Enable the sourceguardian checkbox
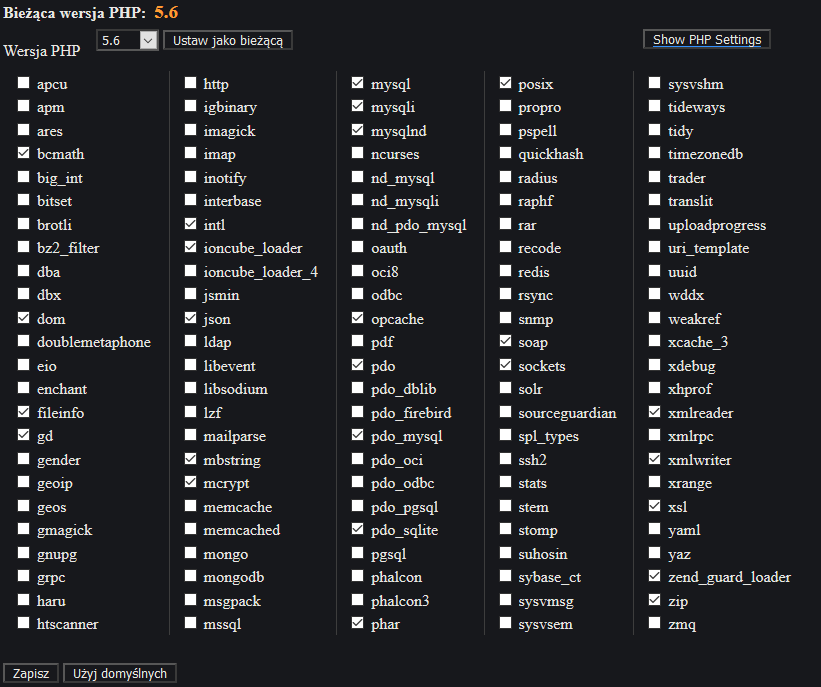821x687 pixels. [506, 413]
